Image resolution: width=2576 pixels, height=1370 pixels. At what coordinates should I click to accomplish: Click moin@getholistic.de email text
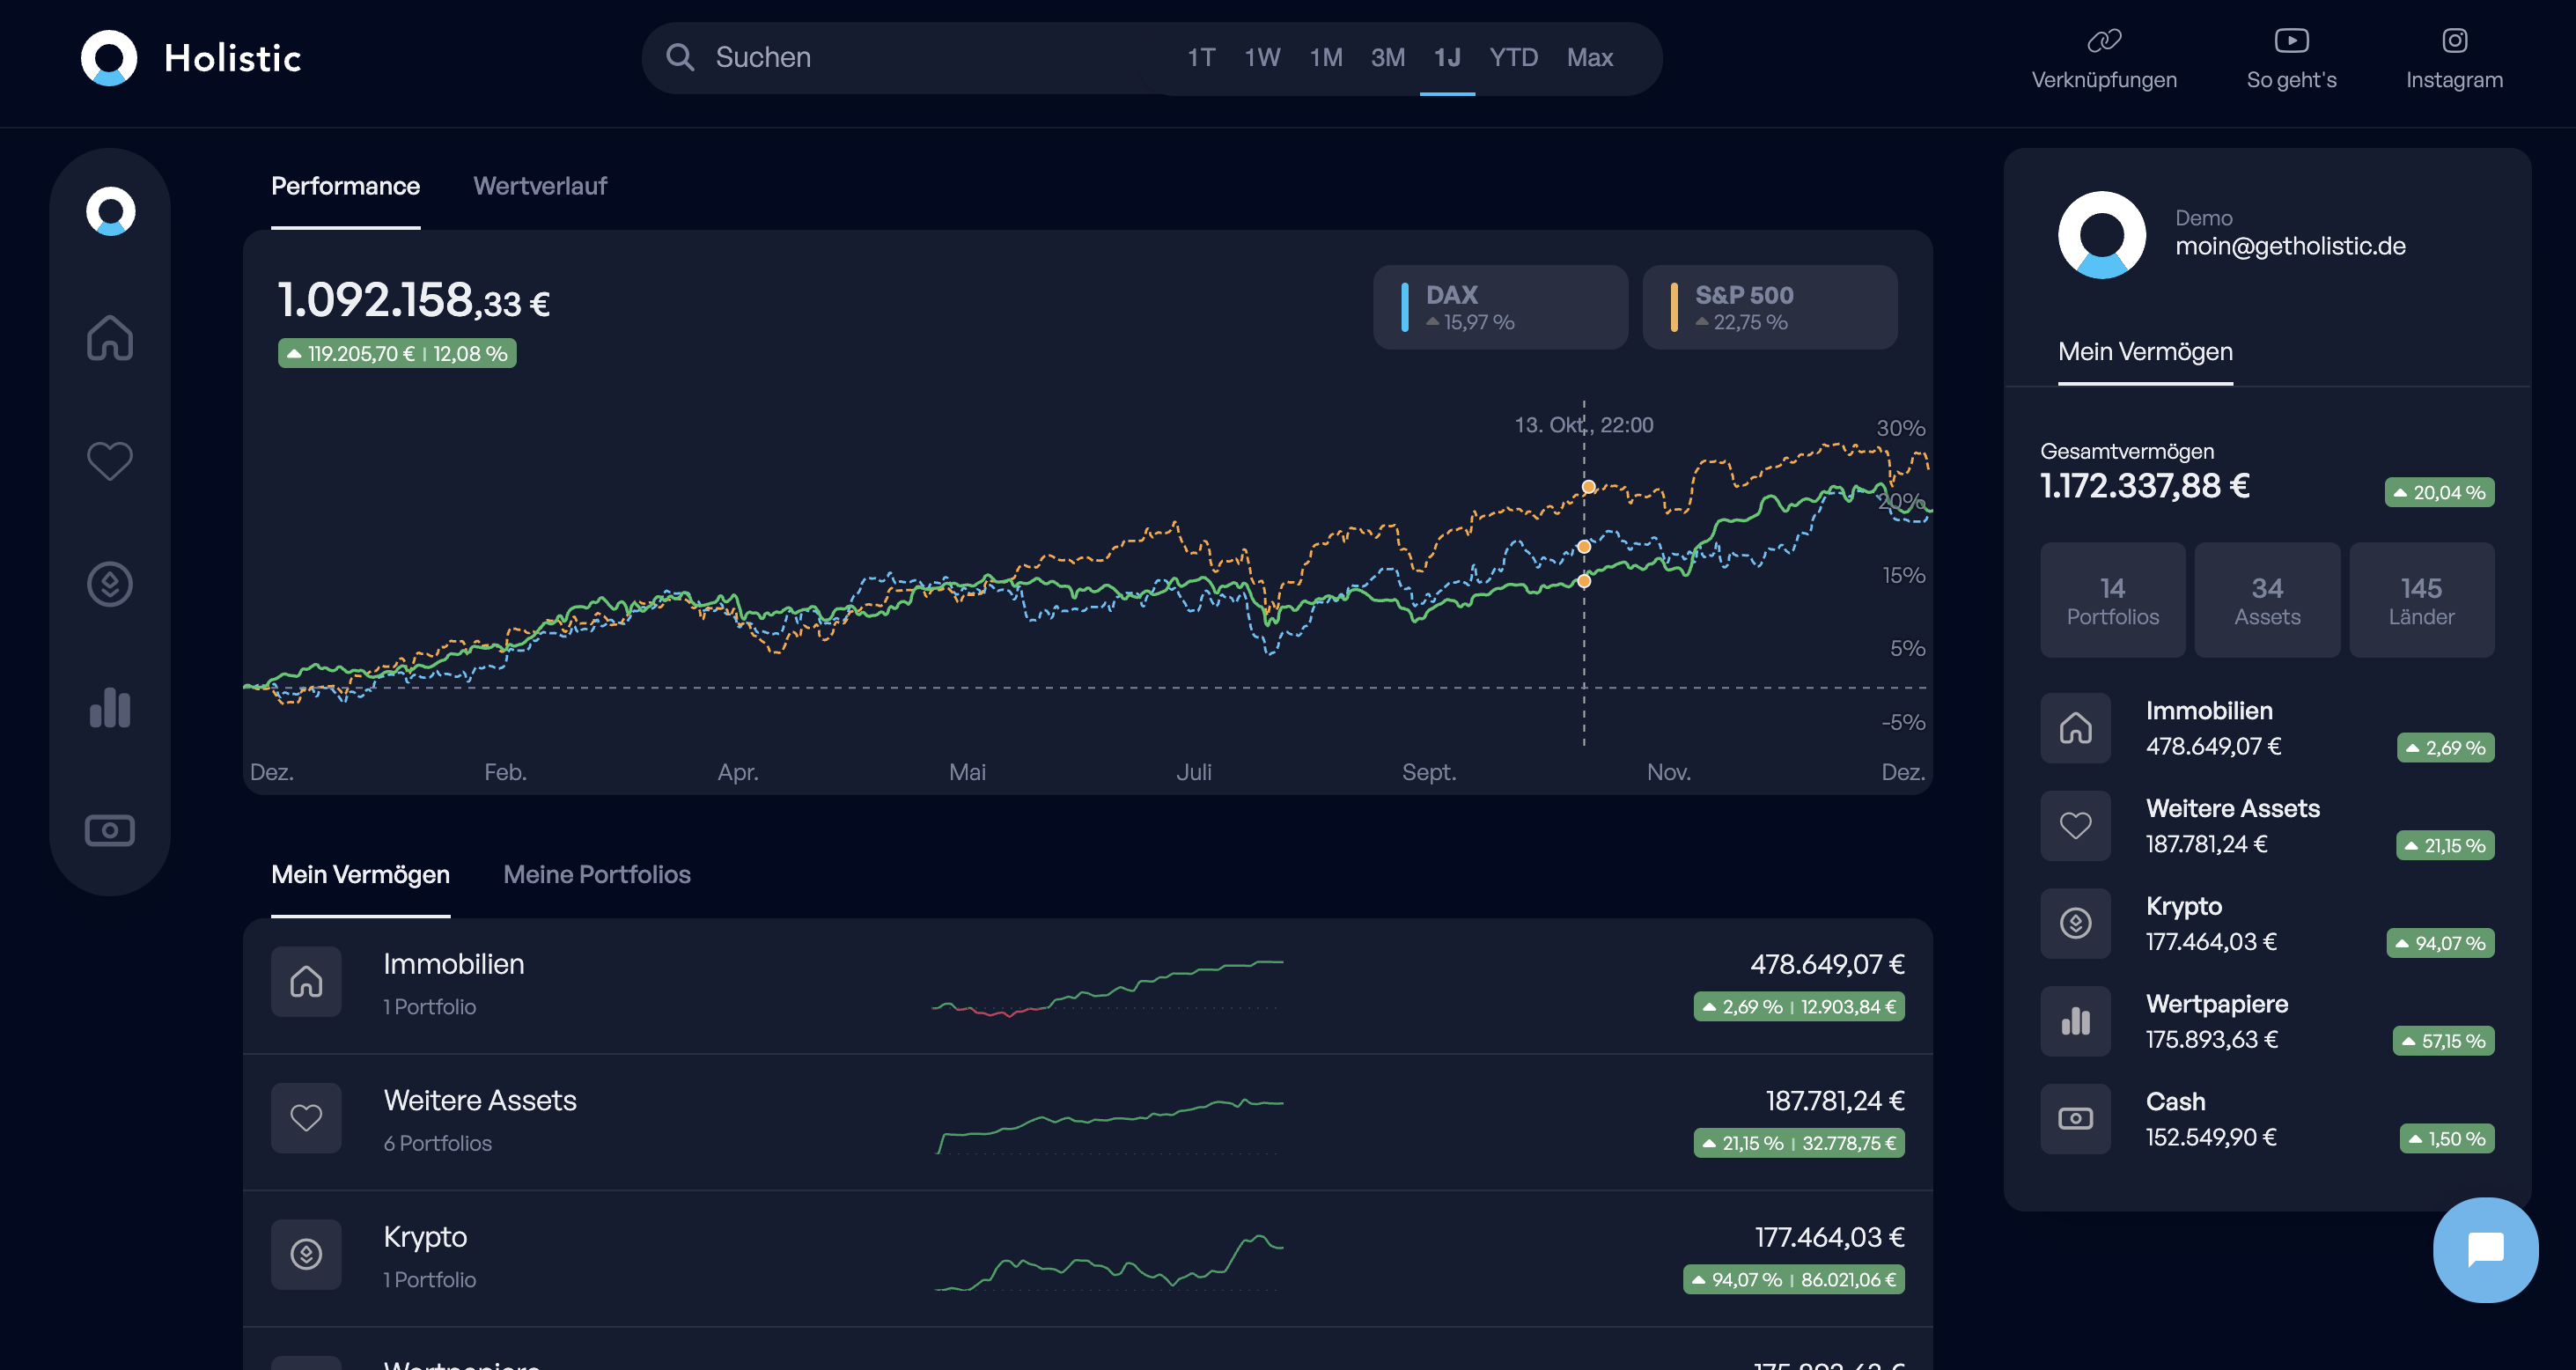2290,246
